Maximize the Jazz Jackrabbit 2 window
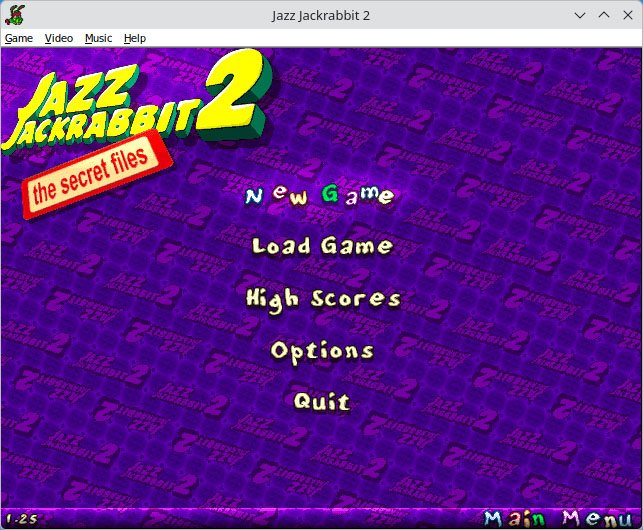This screenshot has width=643, height=530. [604, 16]
